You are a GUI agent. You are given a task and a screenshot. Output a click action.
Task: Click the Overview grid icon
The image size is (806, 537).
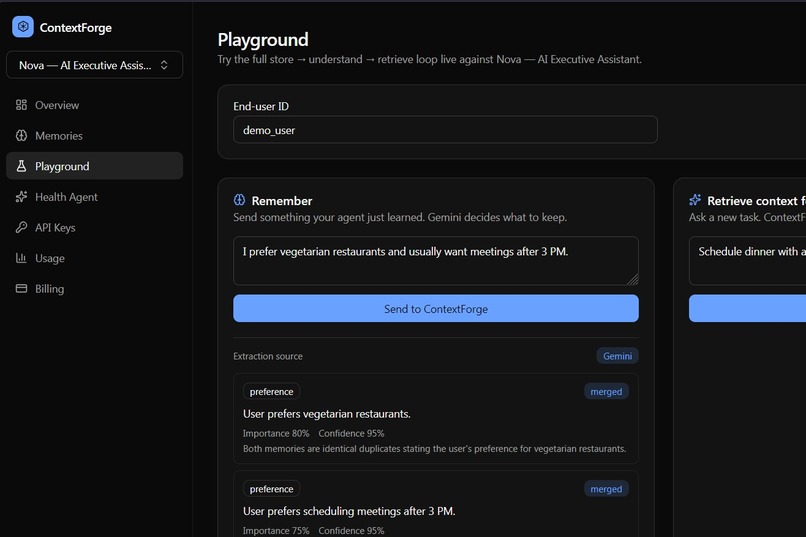pos(21,105)
